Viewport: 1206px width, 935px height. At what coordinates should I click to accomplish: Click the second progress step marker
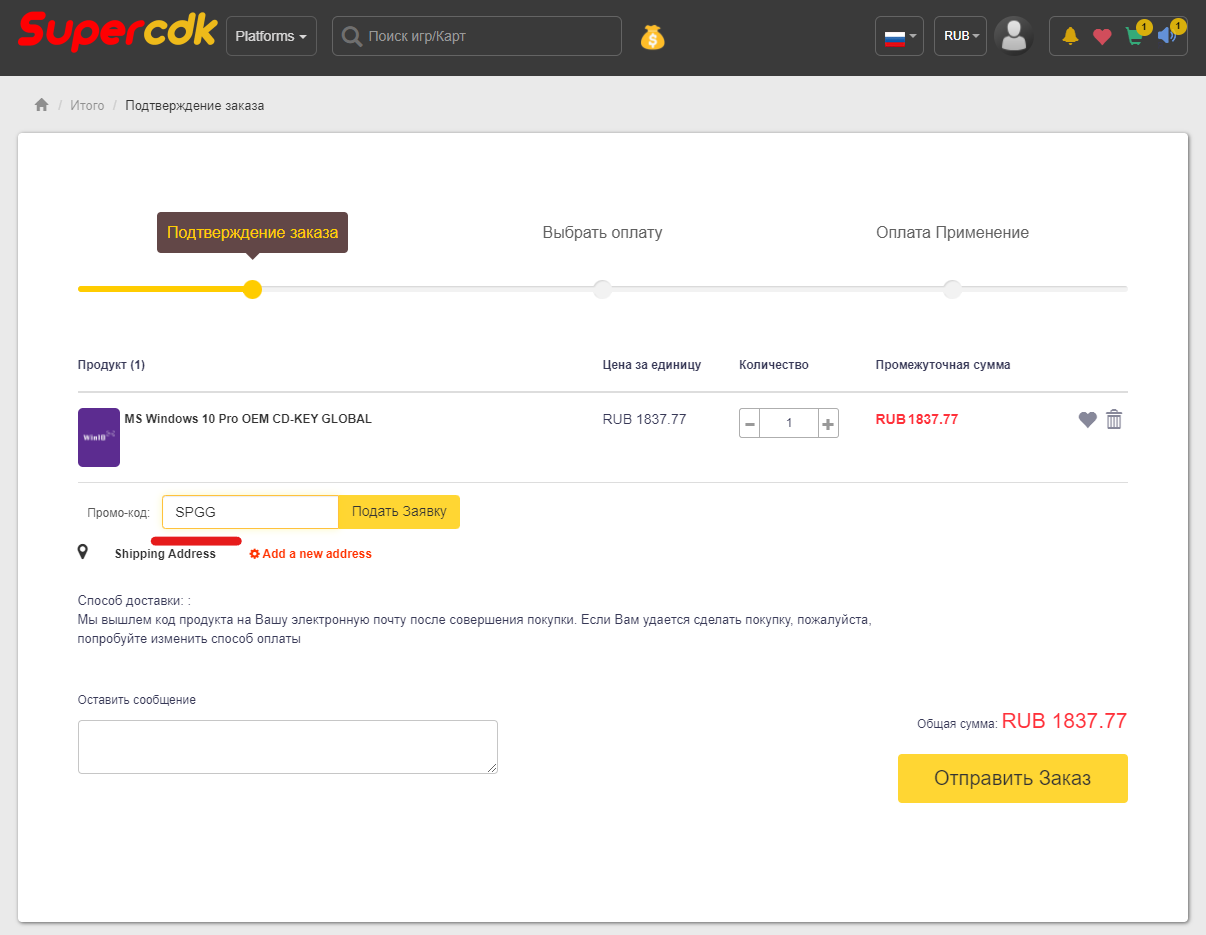click(602, 289)
